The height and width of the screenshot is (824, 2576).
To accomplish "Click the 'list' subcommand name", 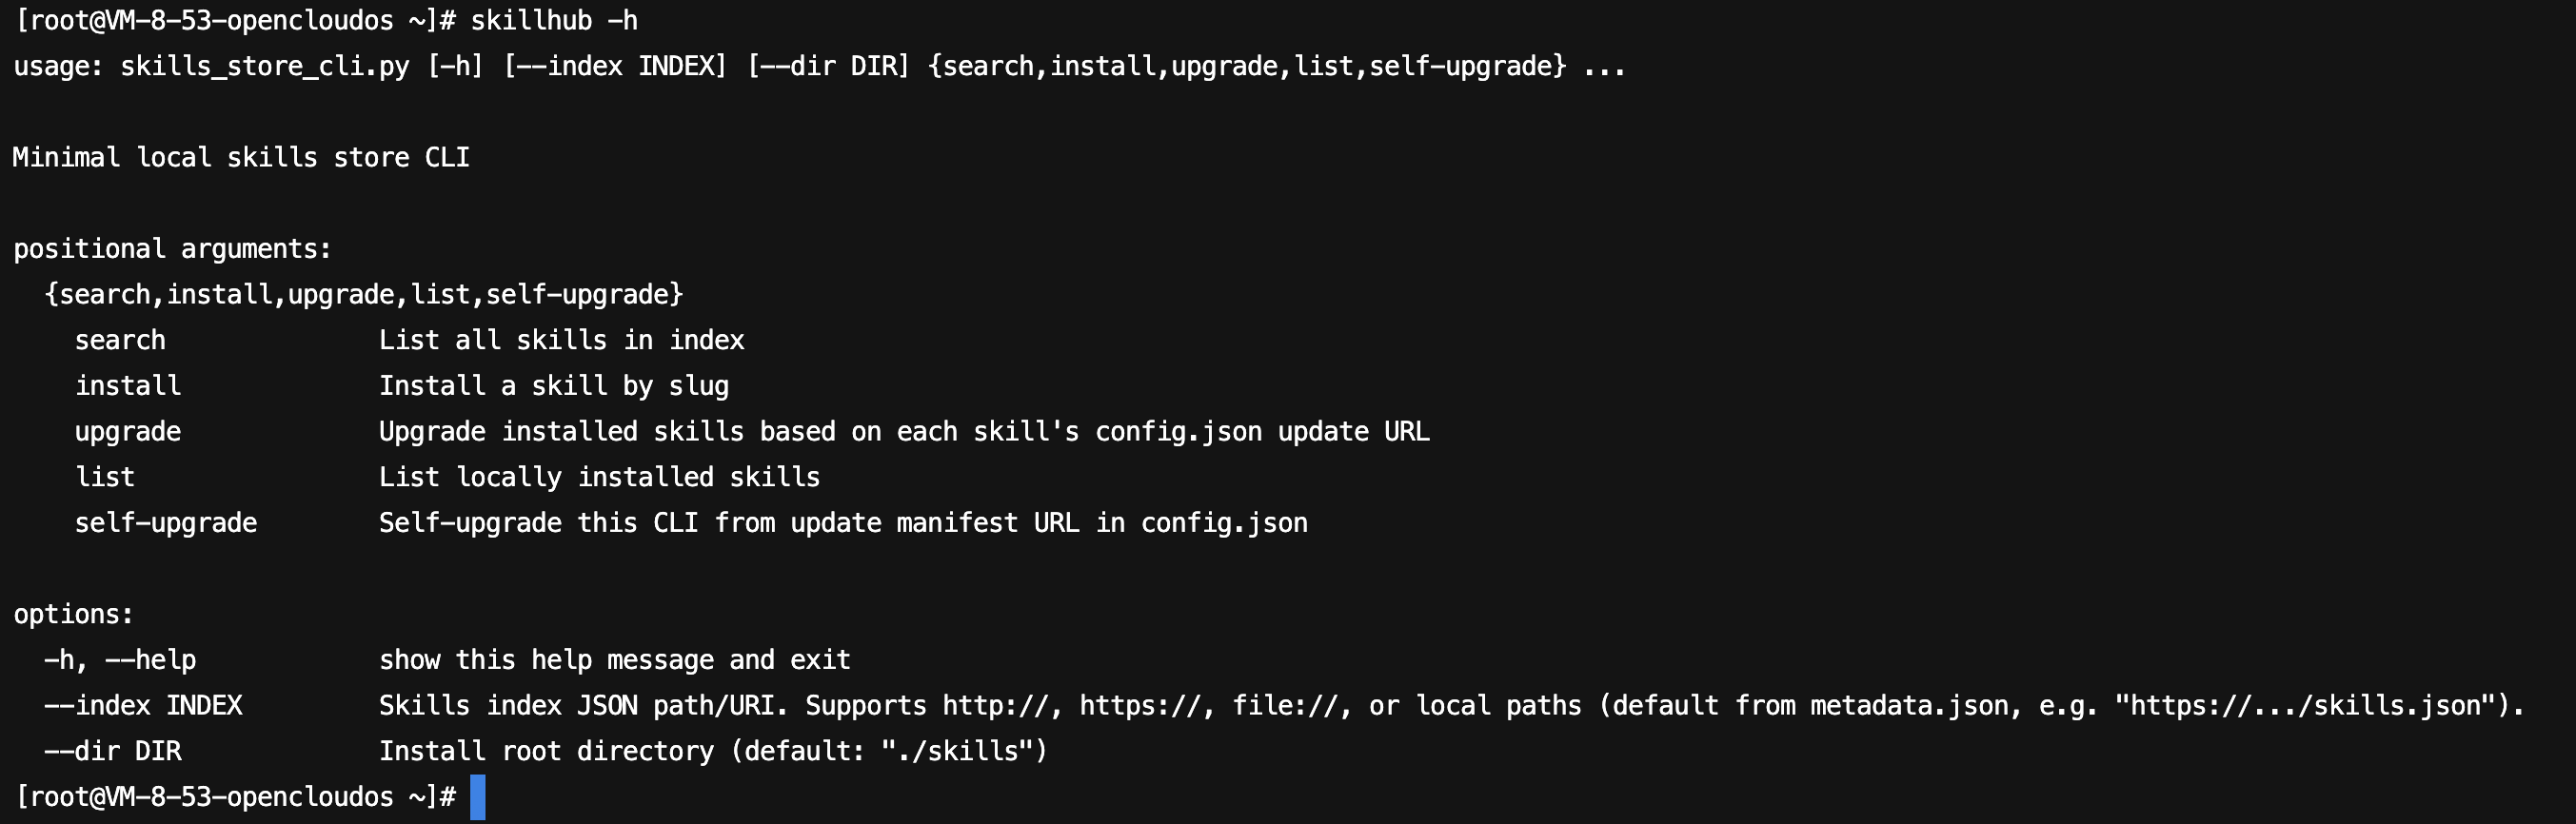I will (x=105, y=478).
